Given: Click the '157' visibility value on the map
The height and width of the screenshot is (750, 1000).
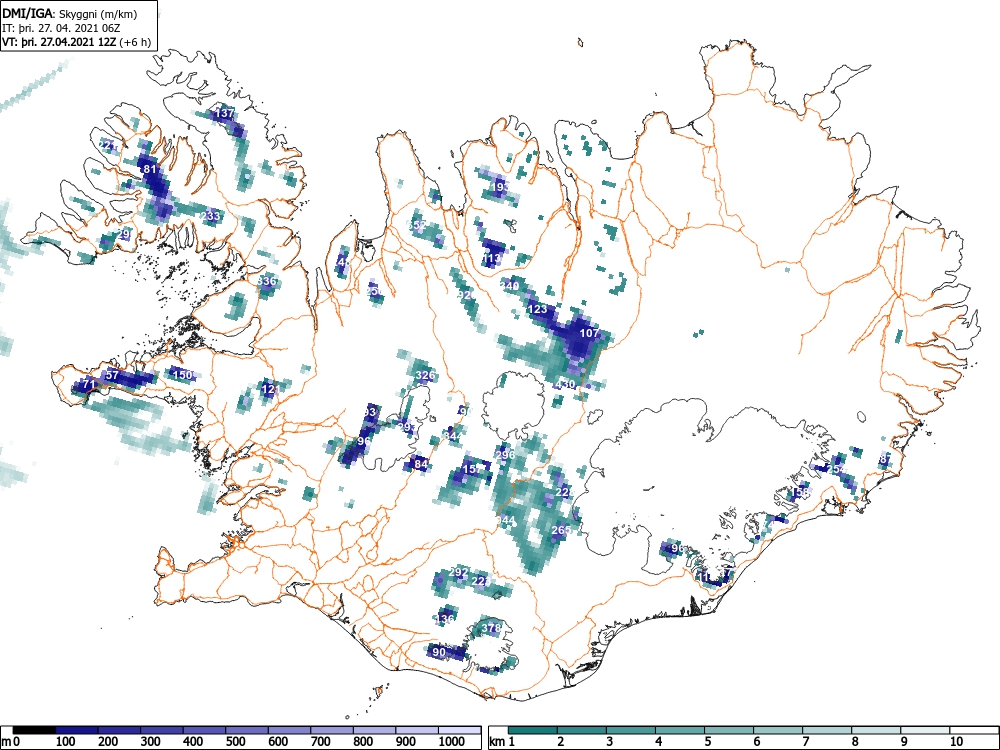Looking at the screenshot, I should pos(473,469).
